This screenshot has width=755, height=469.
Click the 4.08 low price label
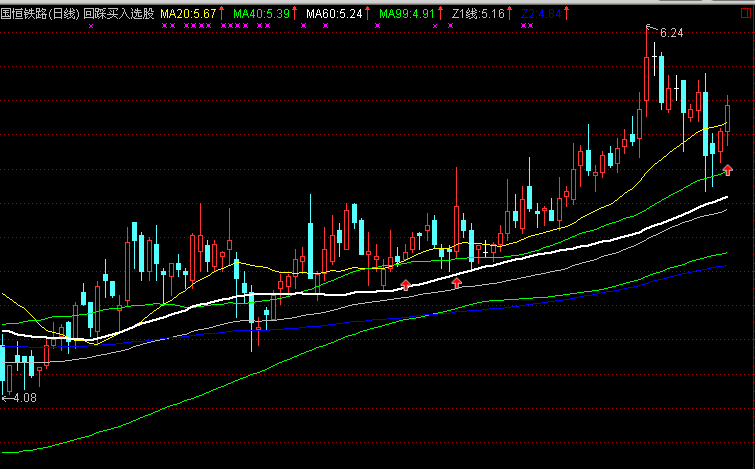coord(25,398)
